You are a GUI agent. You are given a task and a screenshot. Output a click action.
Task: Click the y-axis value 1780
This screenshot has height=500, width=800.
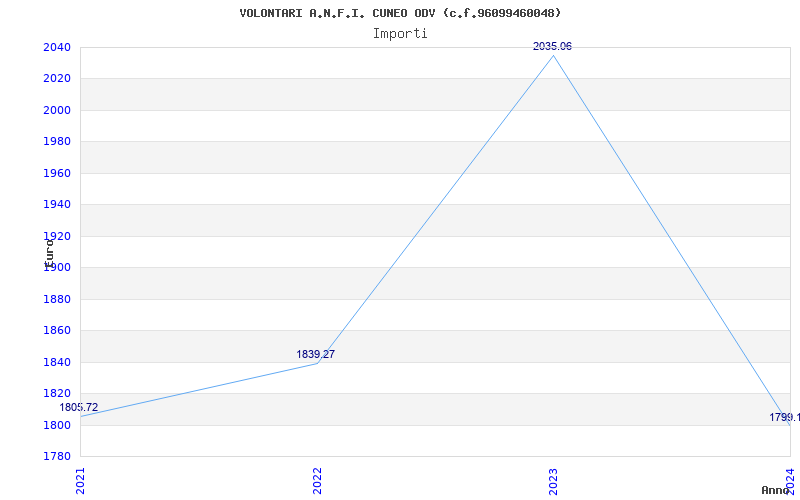tap(57, 456)
